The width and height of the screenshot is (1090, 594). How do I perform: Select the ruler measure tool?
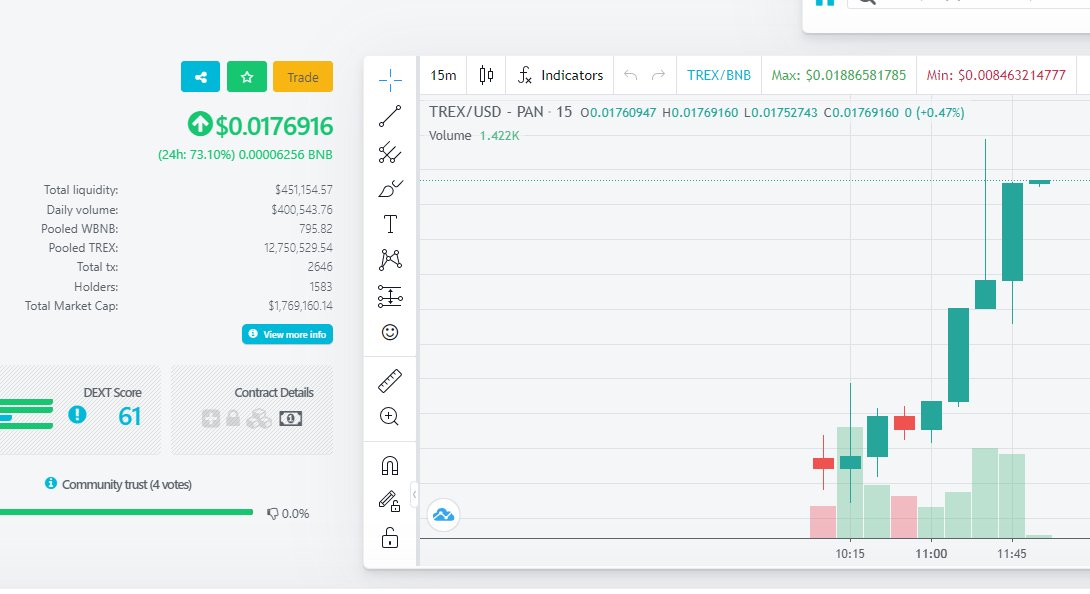click(x=390, y=381)
